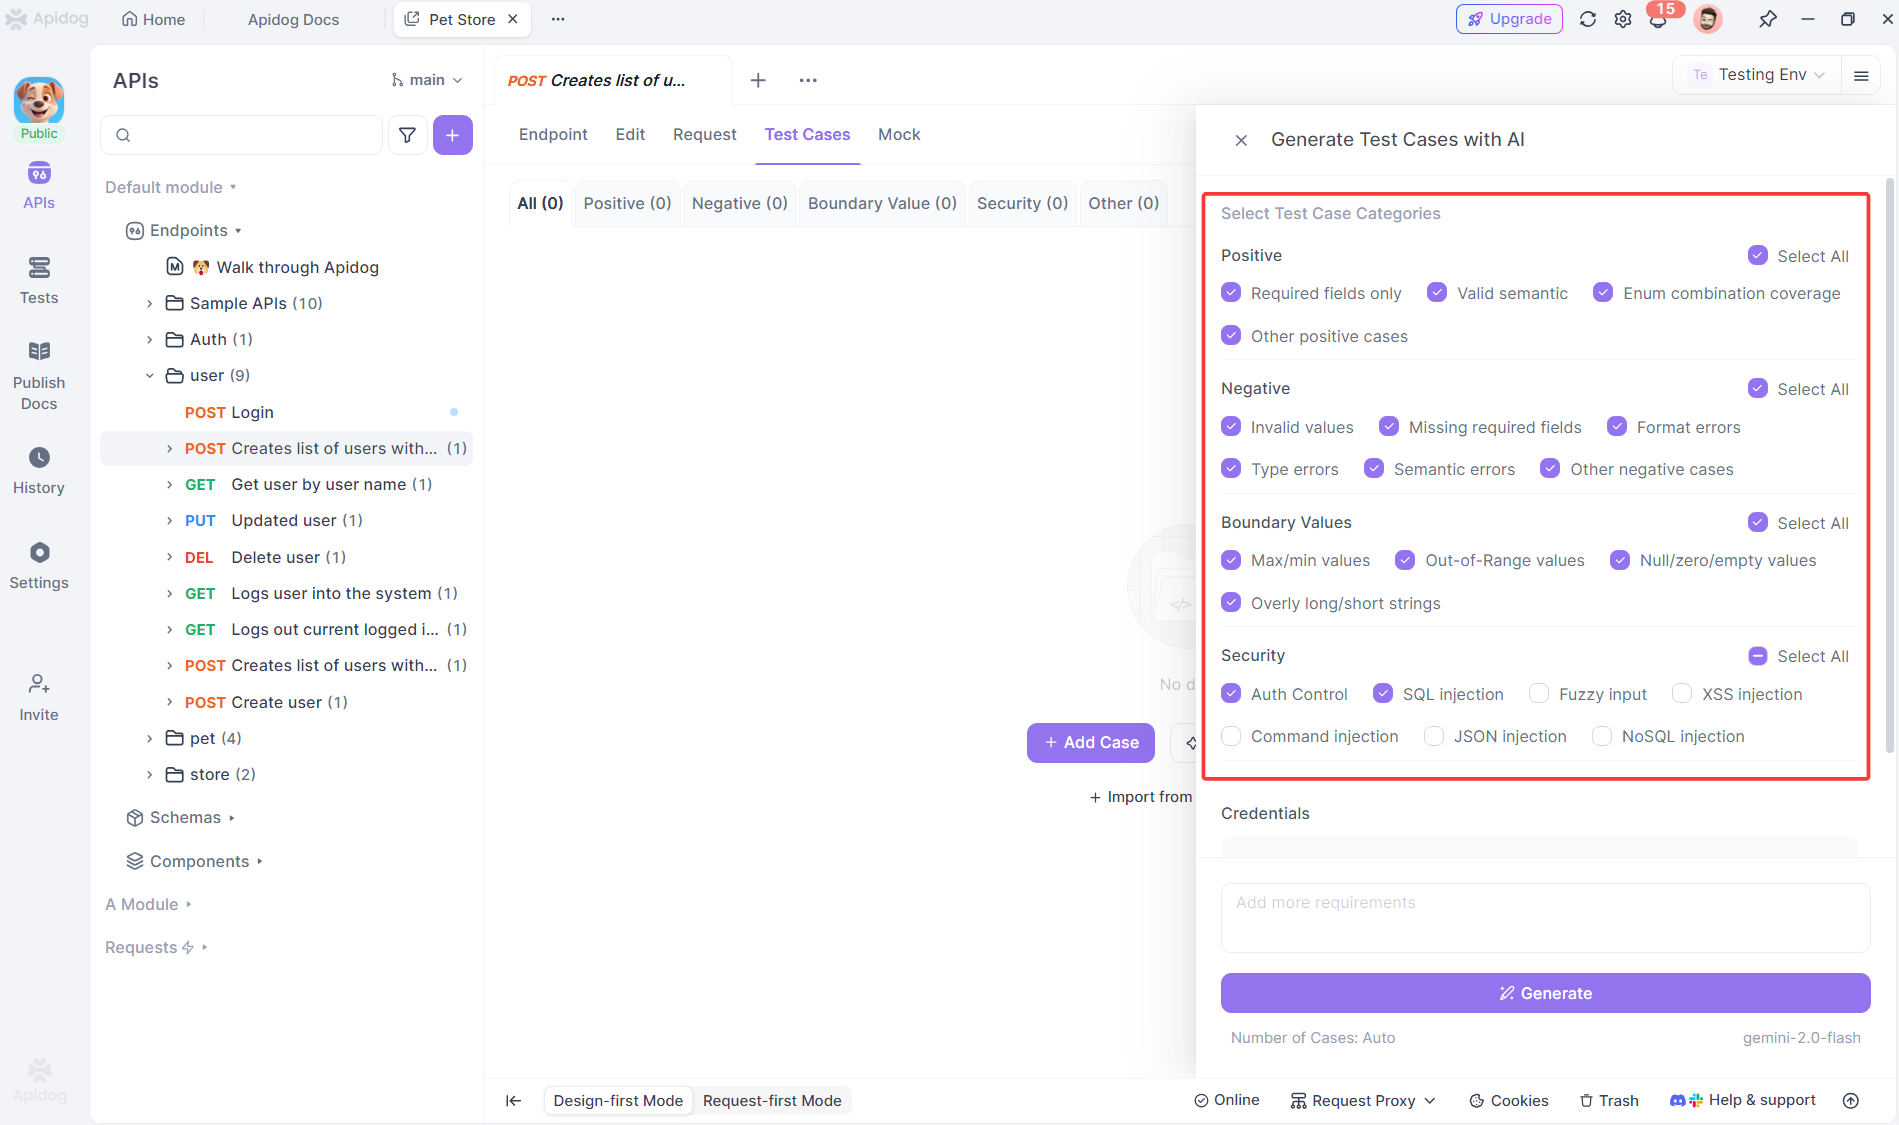
Task: Switch to the Mock tab
Action: [898, 134]
